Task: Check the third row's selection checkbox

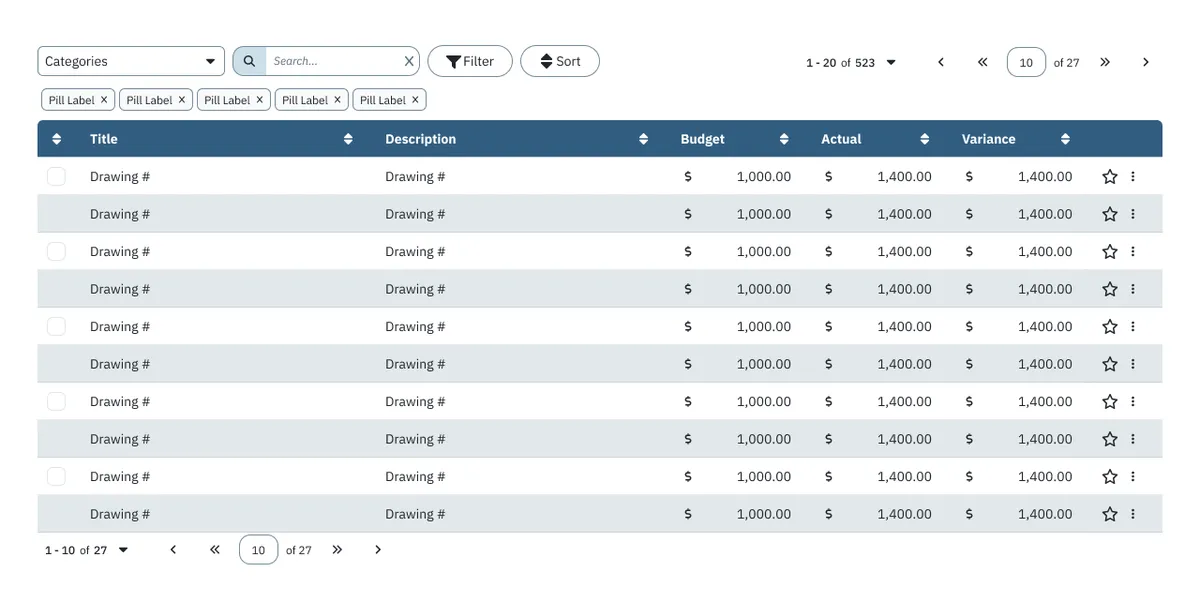Action: pyautogui.click(x=56, y=251)
